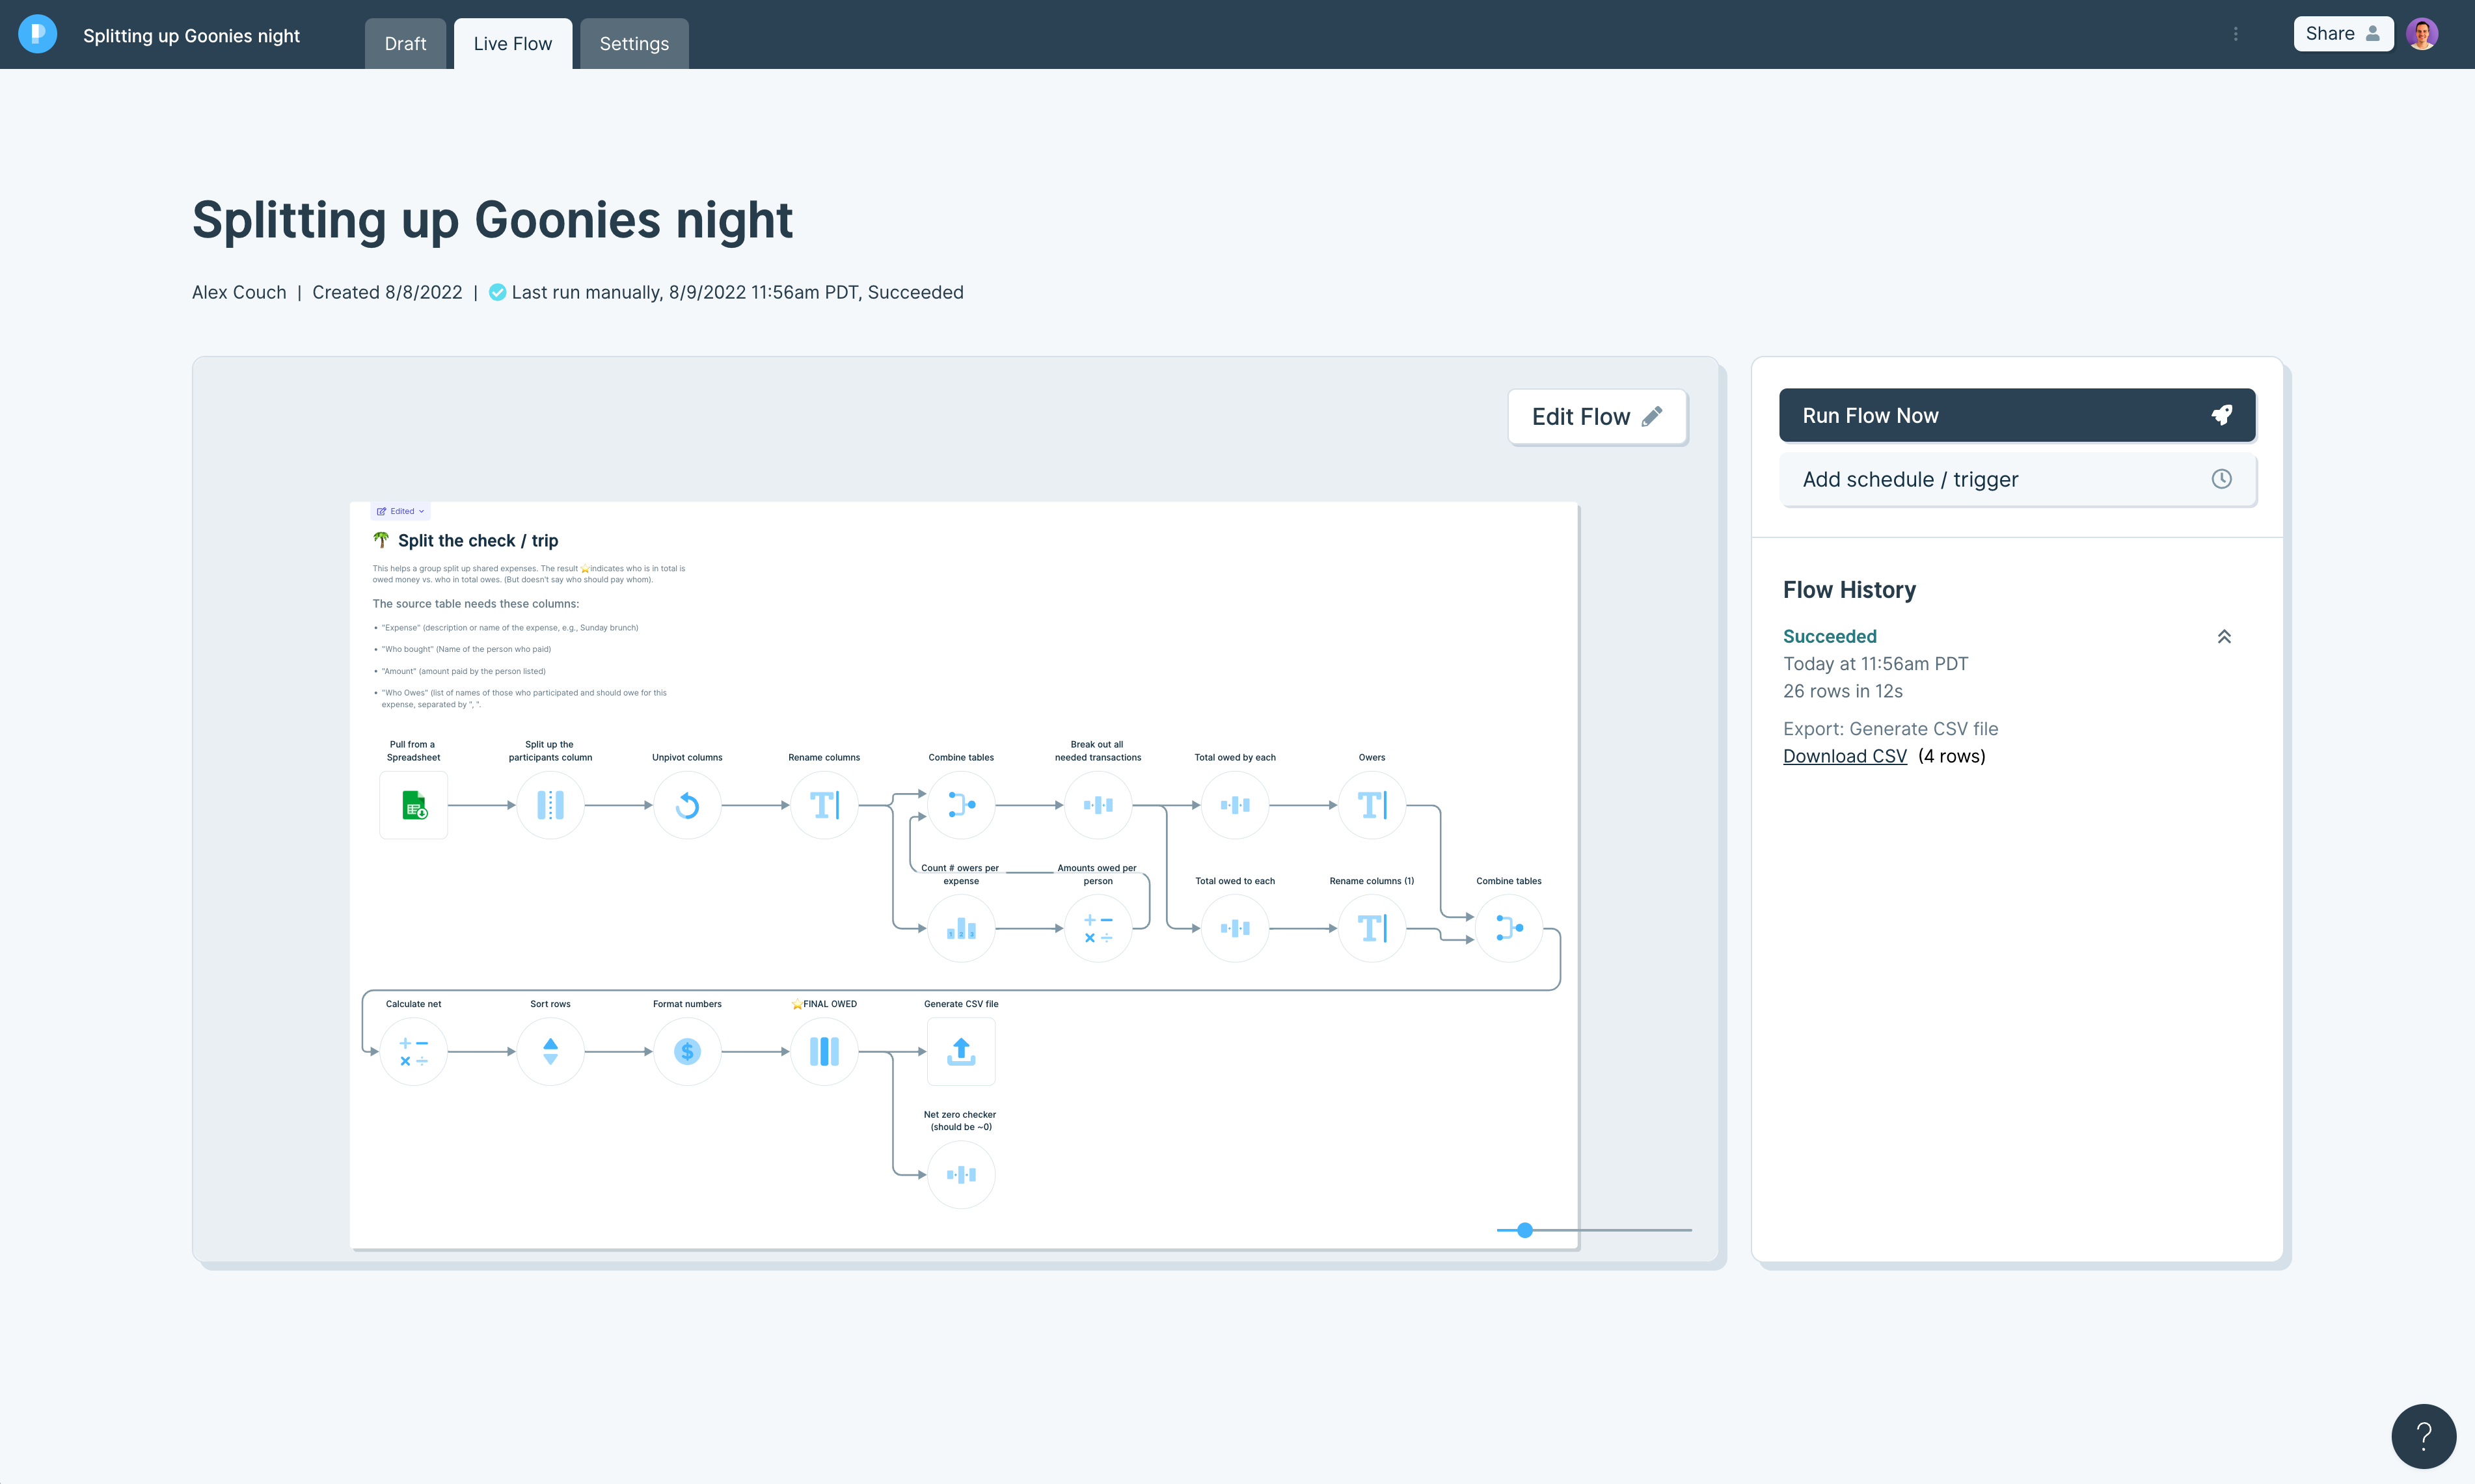The image size is (2475, 1484).
Task: Click the Sort rows step icon
Action: (x=550, y=1051)
